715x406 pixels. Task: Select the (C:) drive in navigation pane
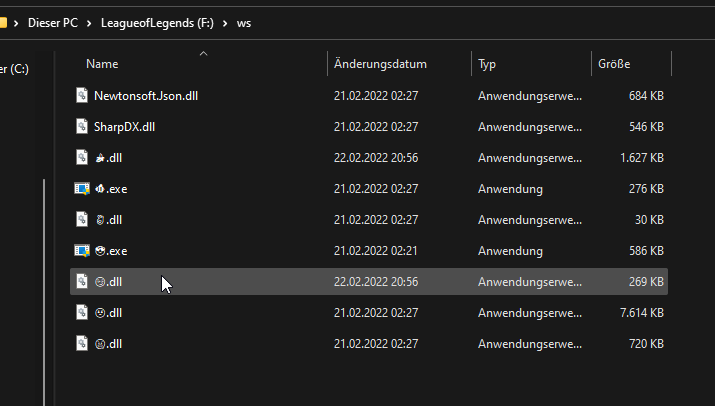coord(14,69)
